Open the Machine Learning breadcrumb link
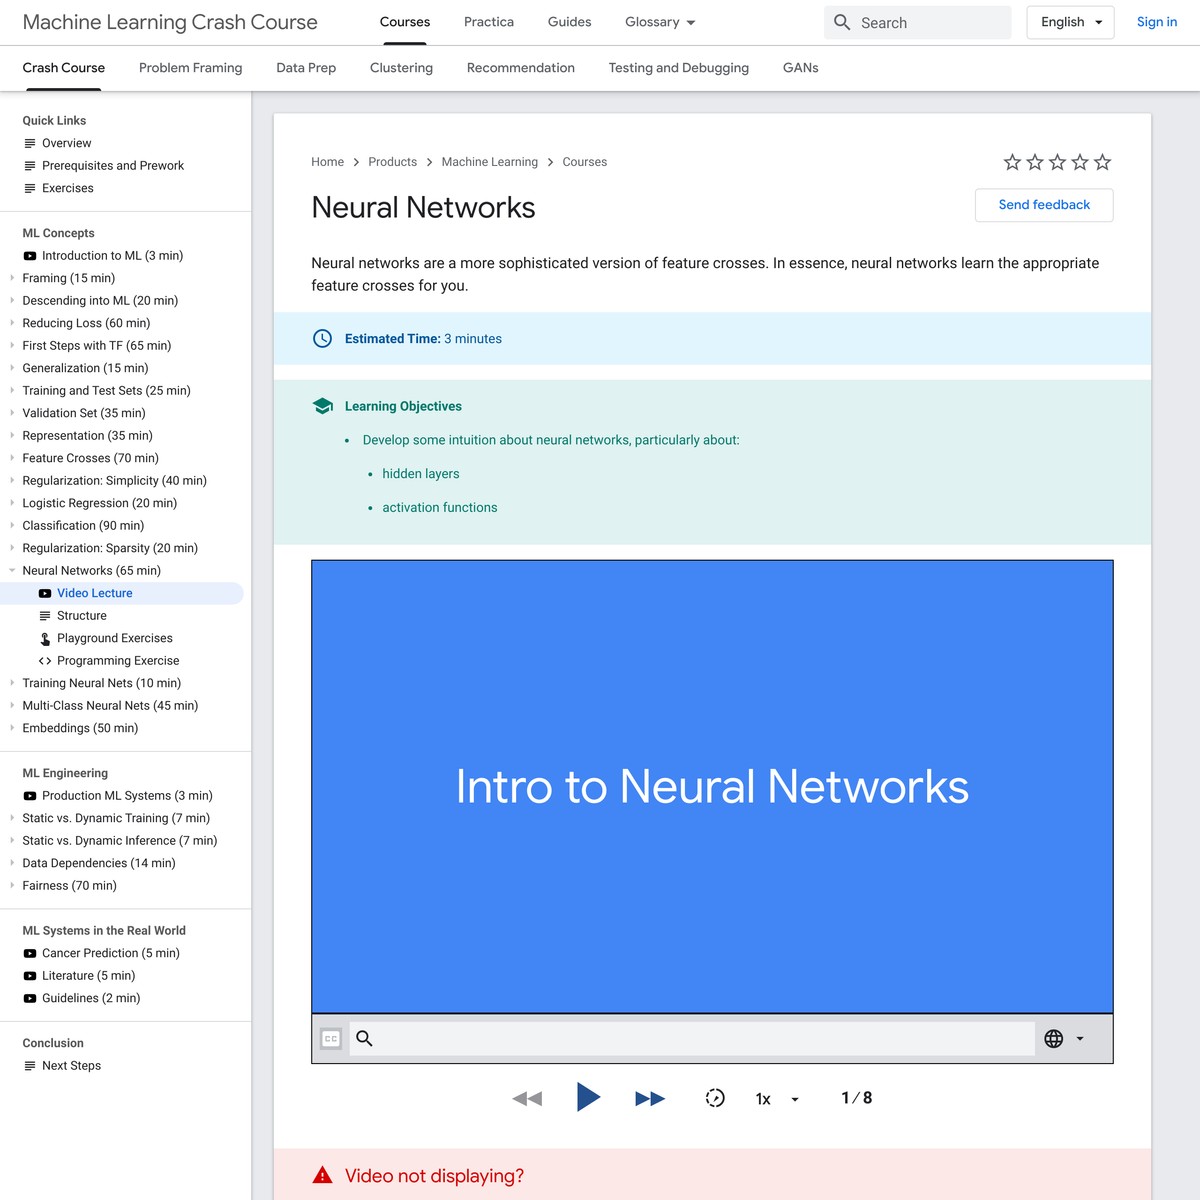1200x1200 pixels. pos(489,161)
